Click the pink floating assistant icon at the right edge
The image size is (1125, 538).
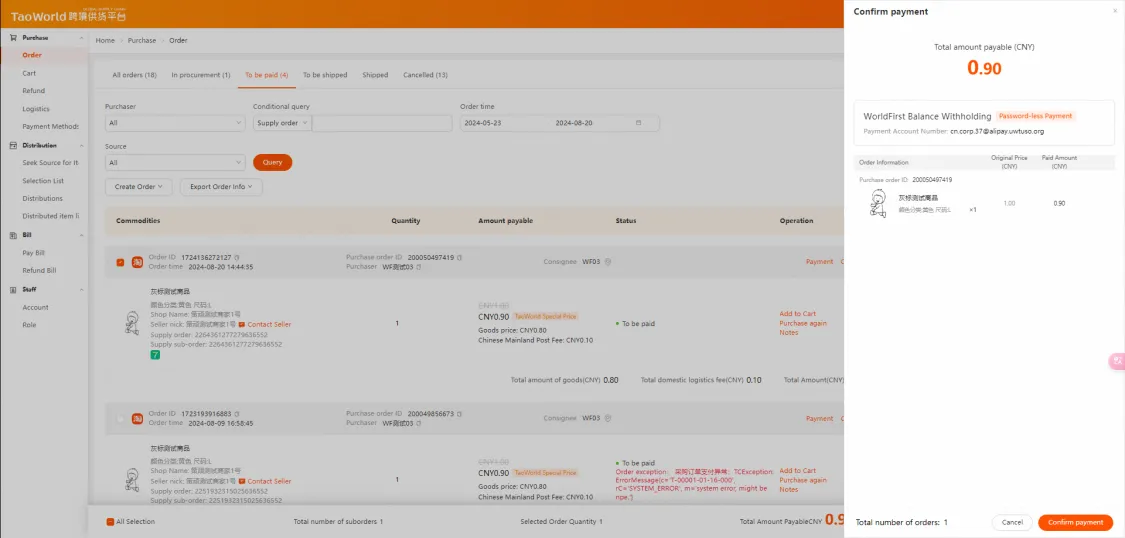click(1116, 362)
